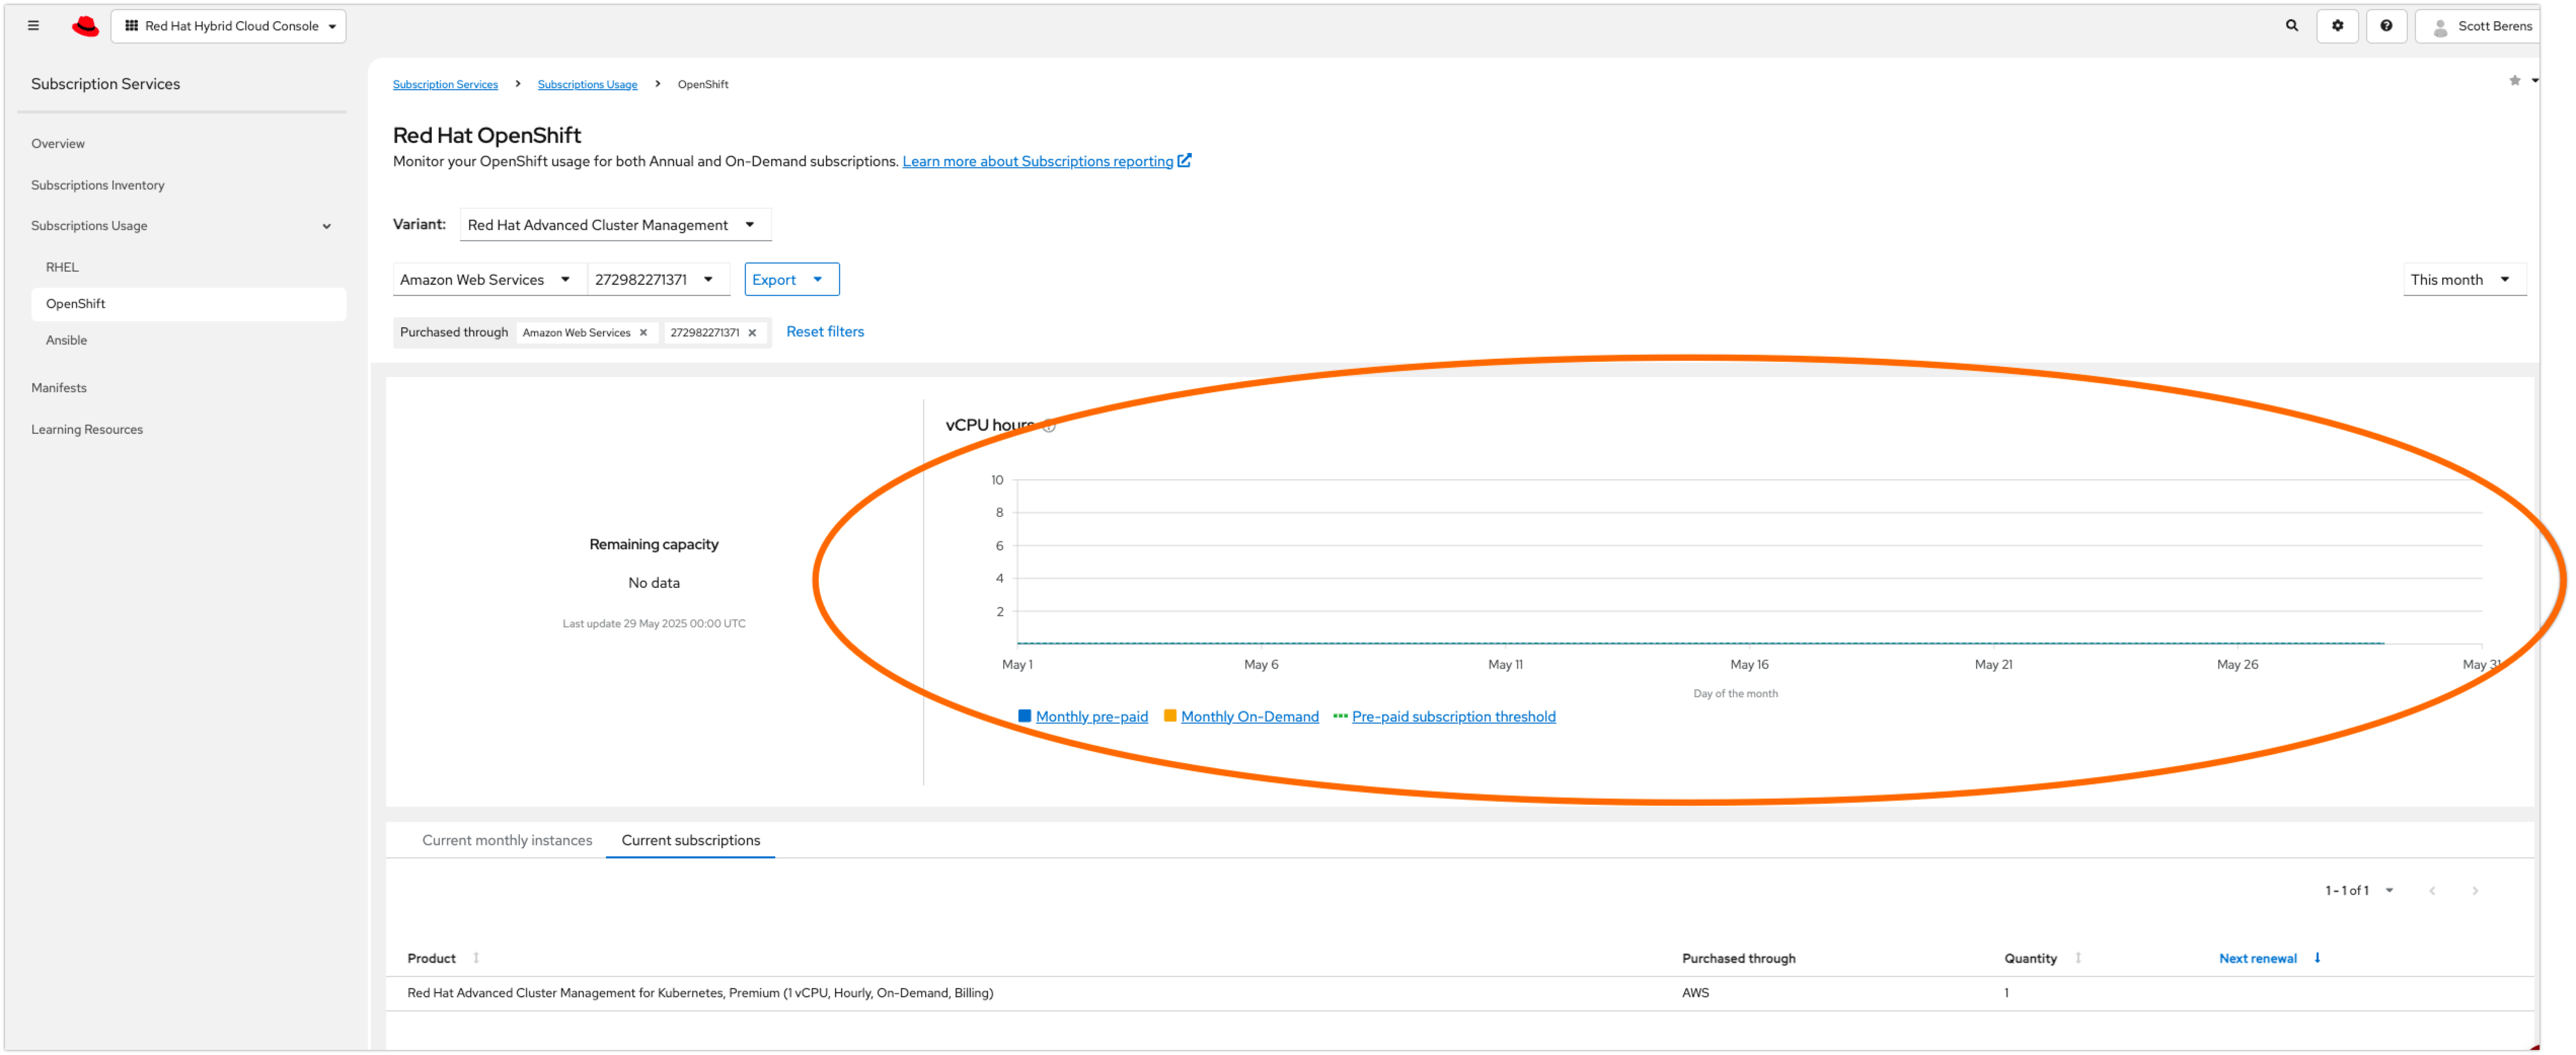Toggle Pre-paid subscription threshold legend
Screen dimensions: 2576x1055
pyautogui.click(x=1452, y=716)
